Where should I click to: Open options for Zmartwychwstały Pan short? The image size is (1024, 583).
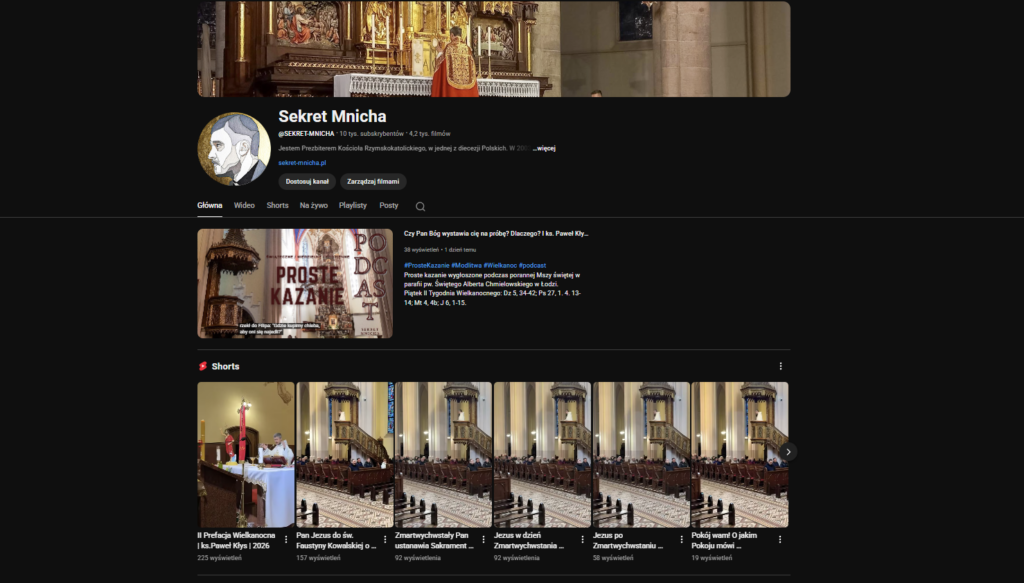(x=484, y=539)
